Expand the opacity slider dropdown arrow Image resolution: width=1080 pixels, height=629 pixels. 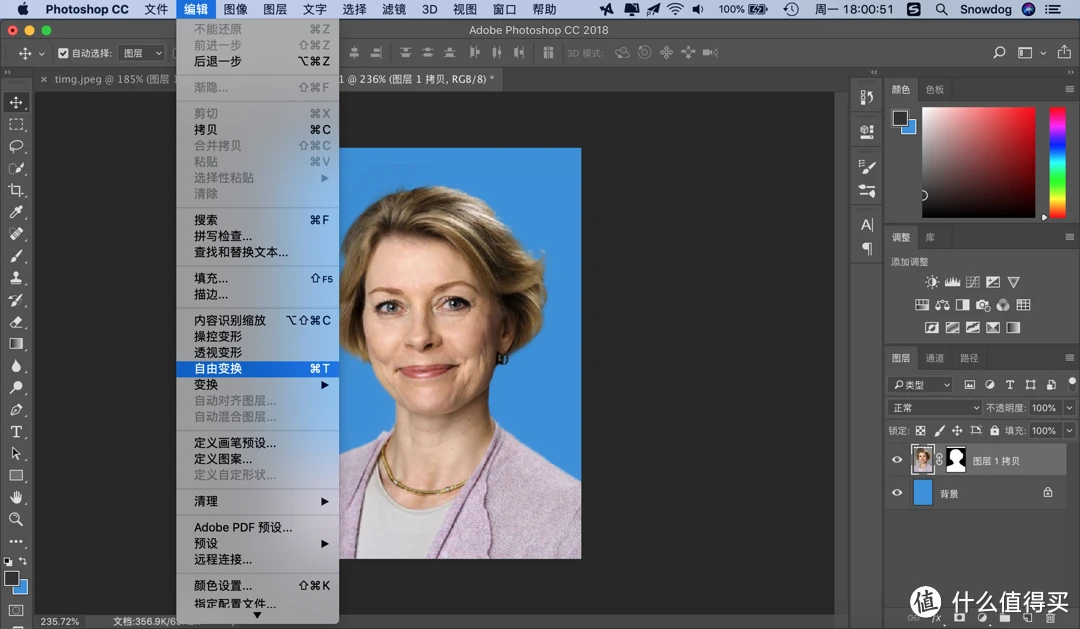tap(1070, 408)
